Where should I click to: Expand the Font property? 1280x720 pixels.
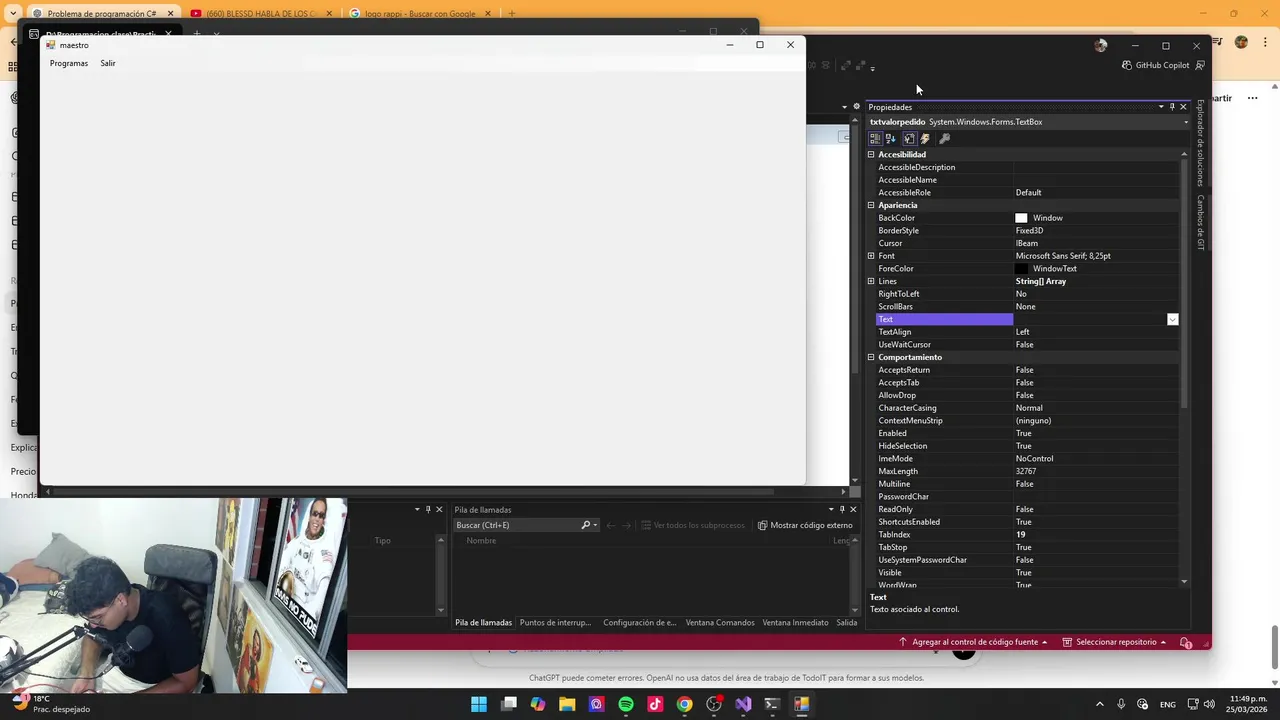tap(871, 256)
